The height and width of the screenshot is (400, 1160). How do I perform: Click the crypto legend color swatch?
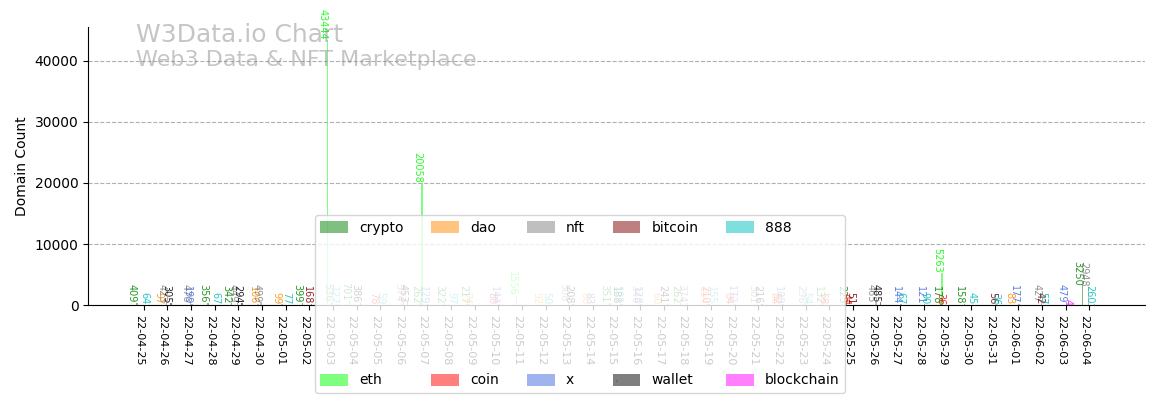(333, 228)
